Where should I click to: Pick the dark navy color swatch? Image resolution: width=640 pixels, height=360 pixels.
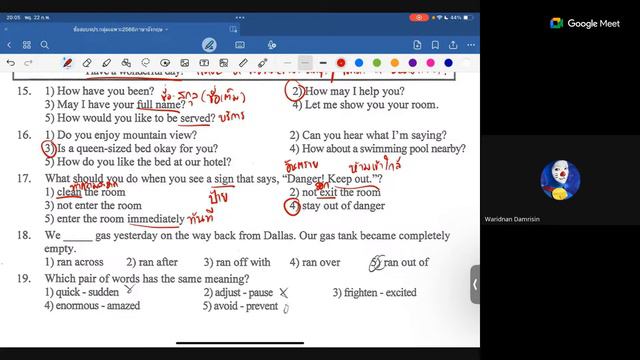pyautogui.click(x=449, y=63)
